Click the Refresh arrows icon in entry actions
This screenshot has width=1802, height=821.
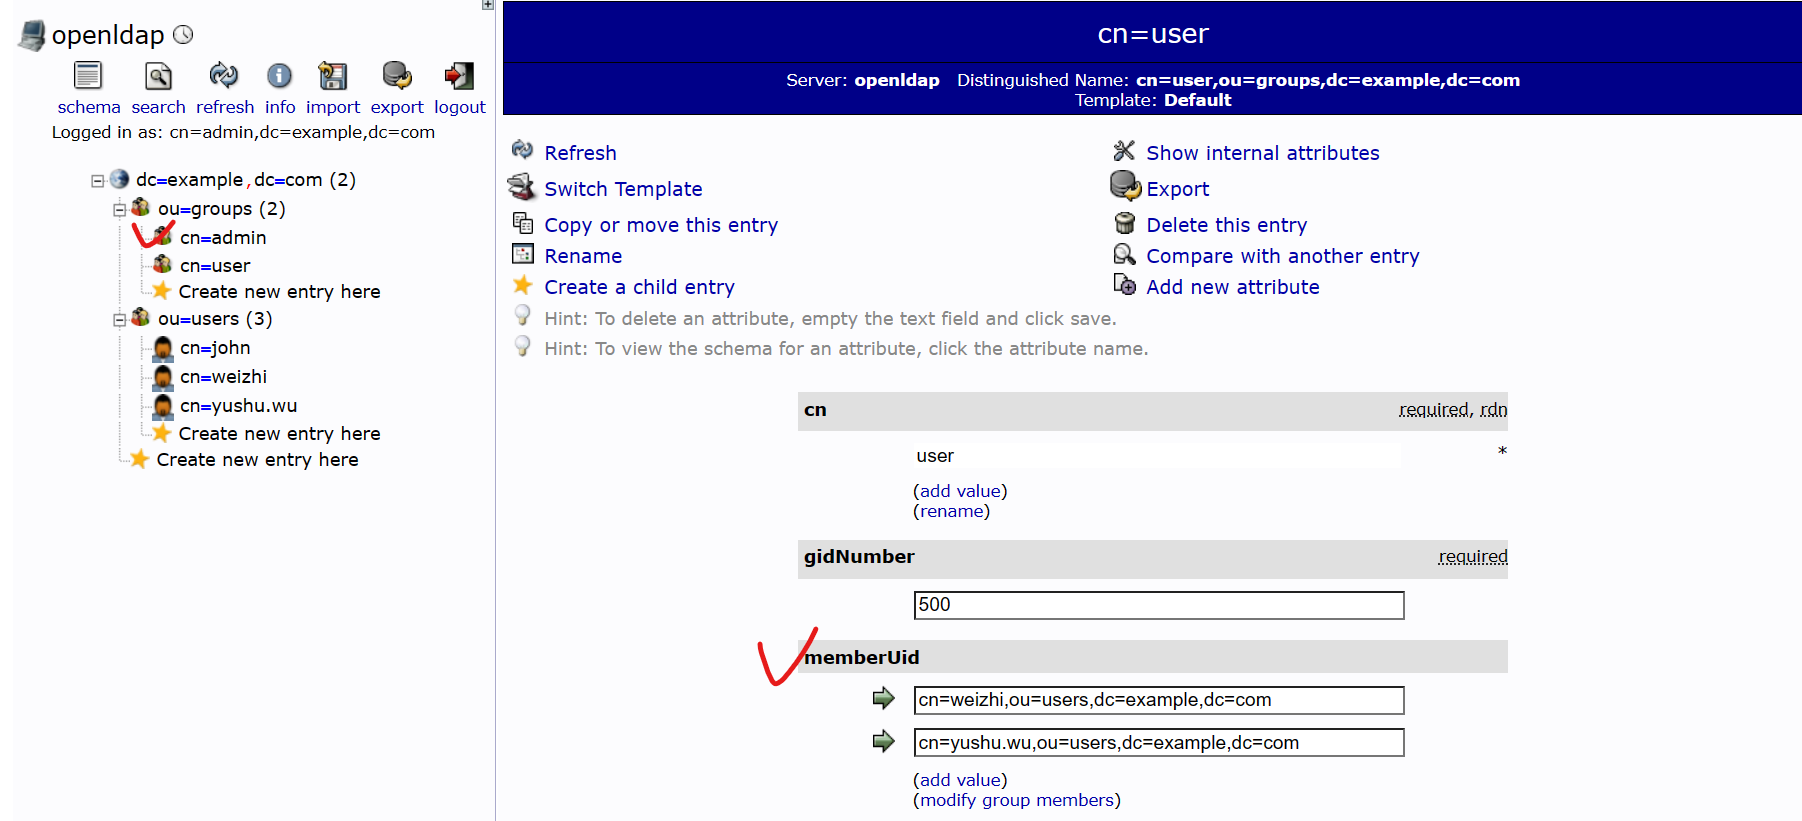click(522, 150)
